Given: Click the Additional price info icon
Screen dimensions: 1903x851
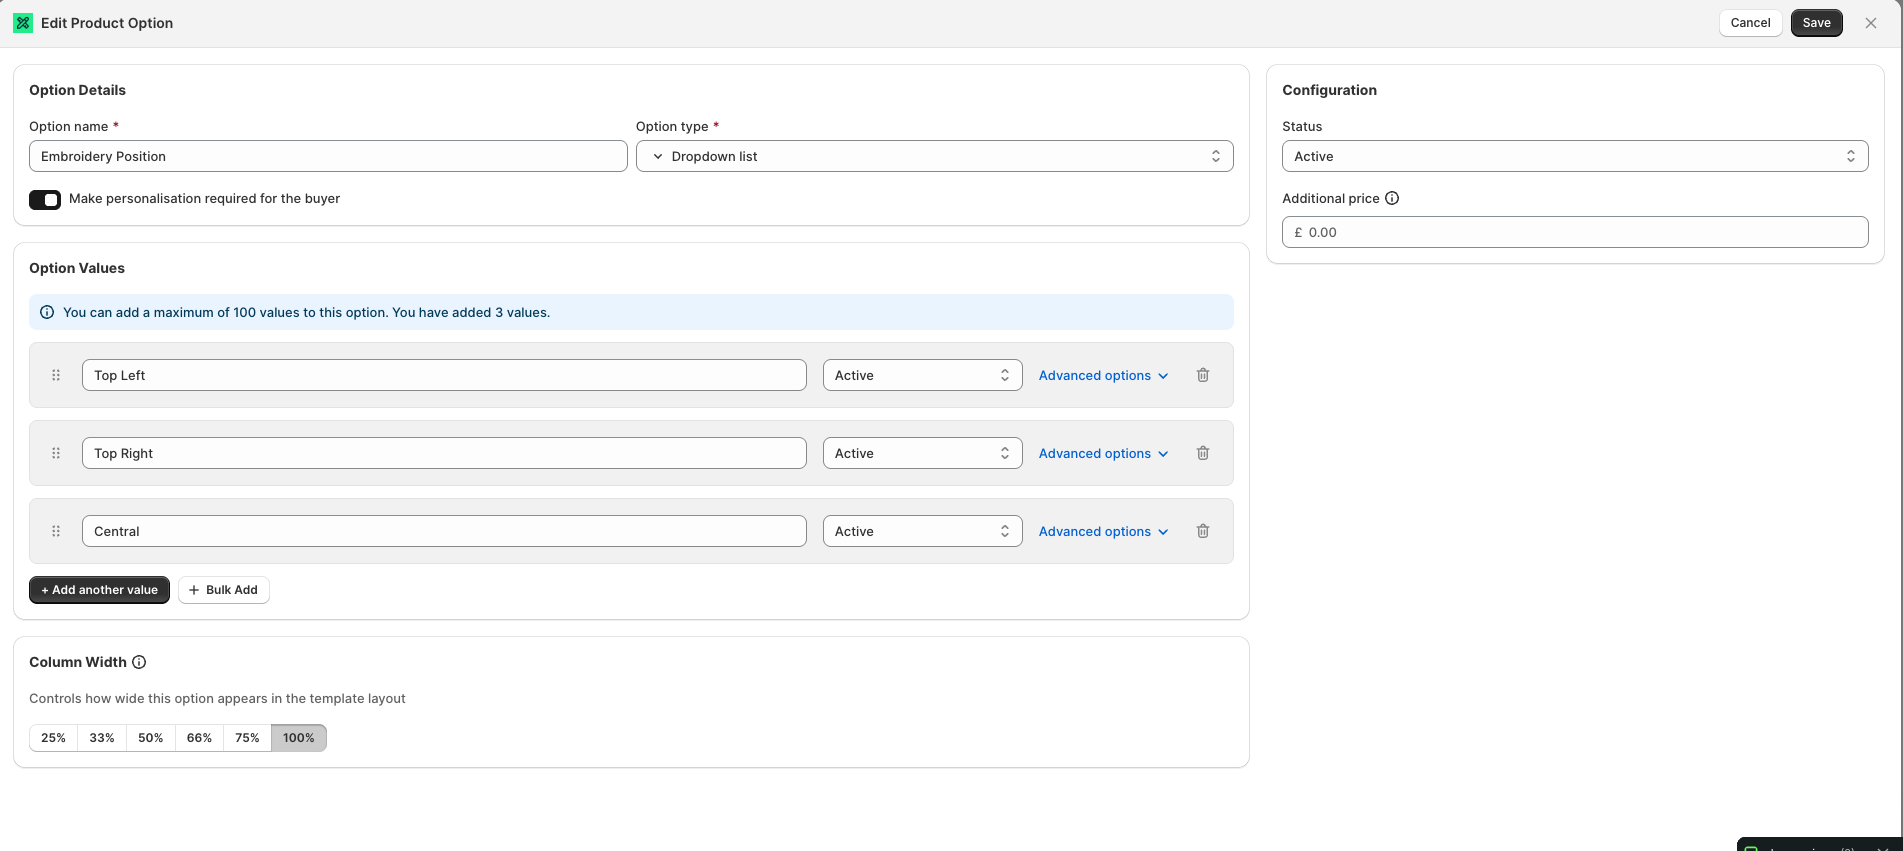Looking at the screenshot, I should tap(1392, 198).
